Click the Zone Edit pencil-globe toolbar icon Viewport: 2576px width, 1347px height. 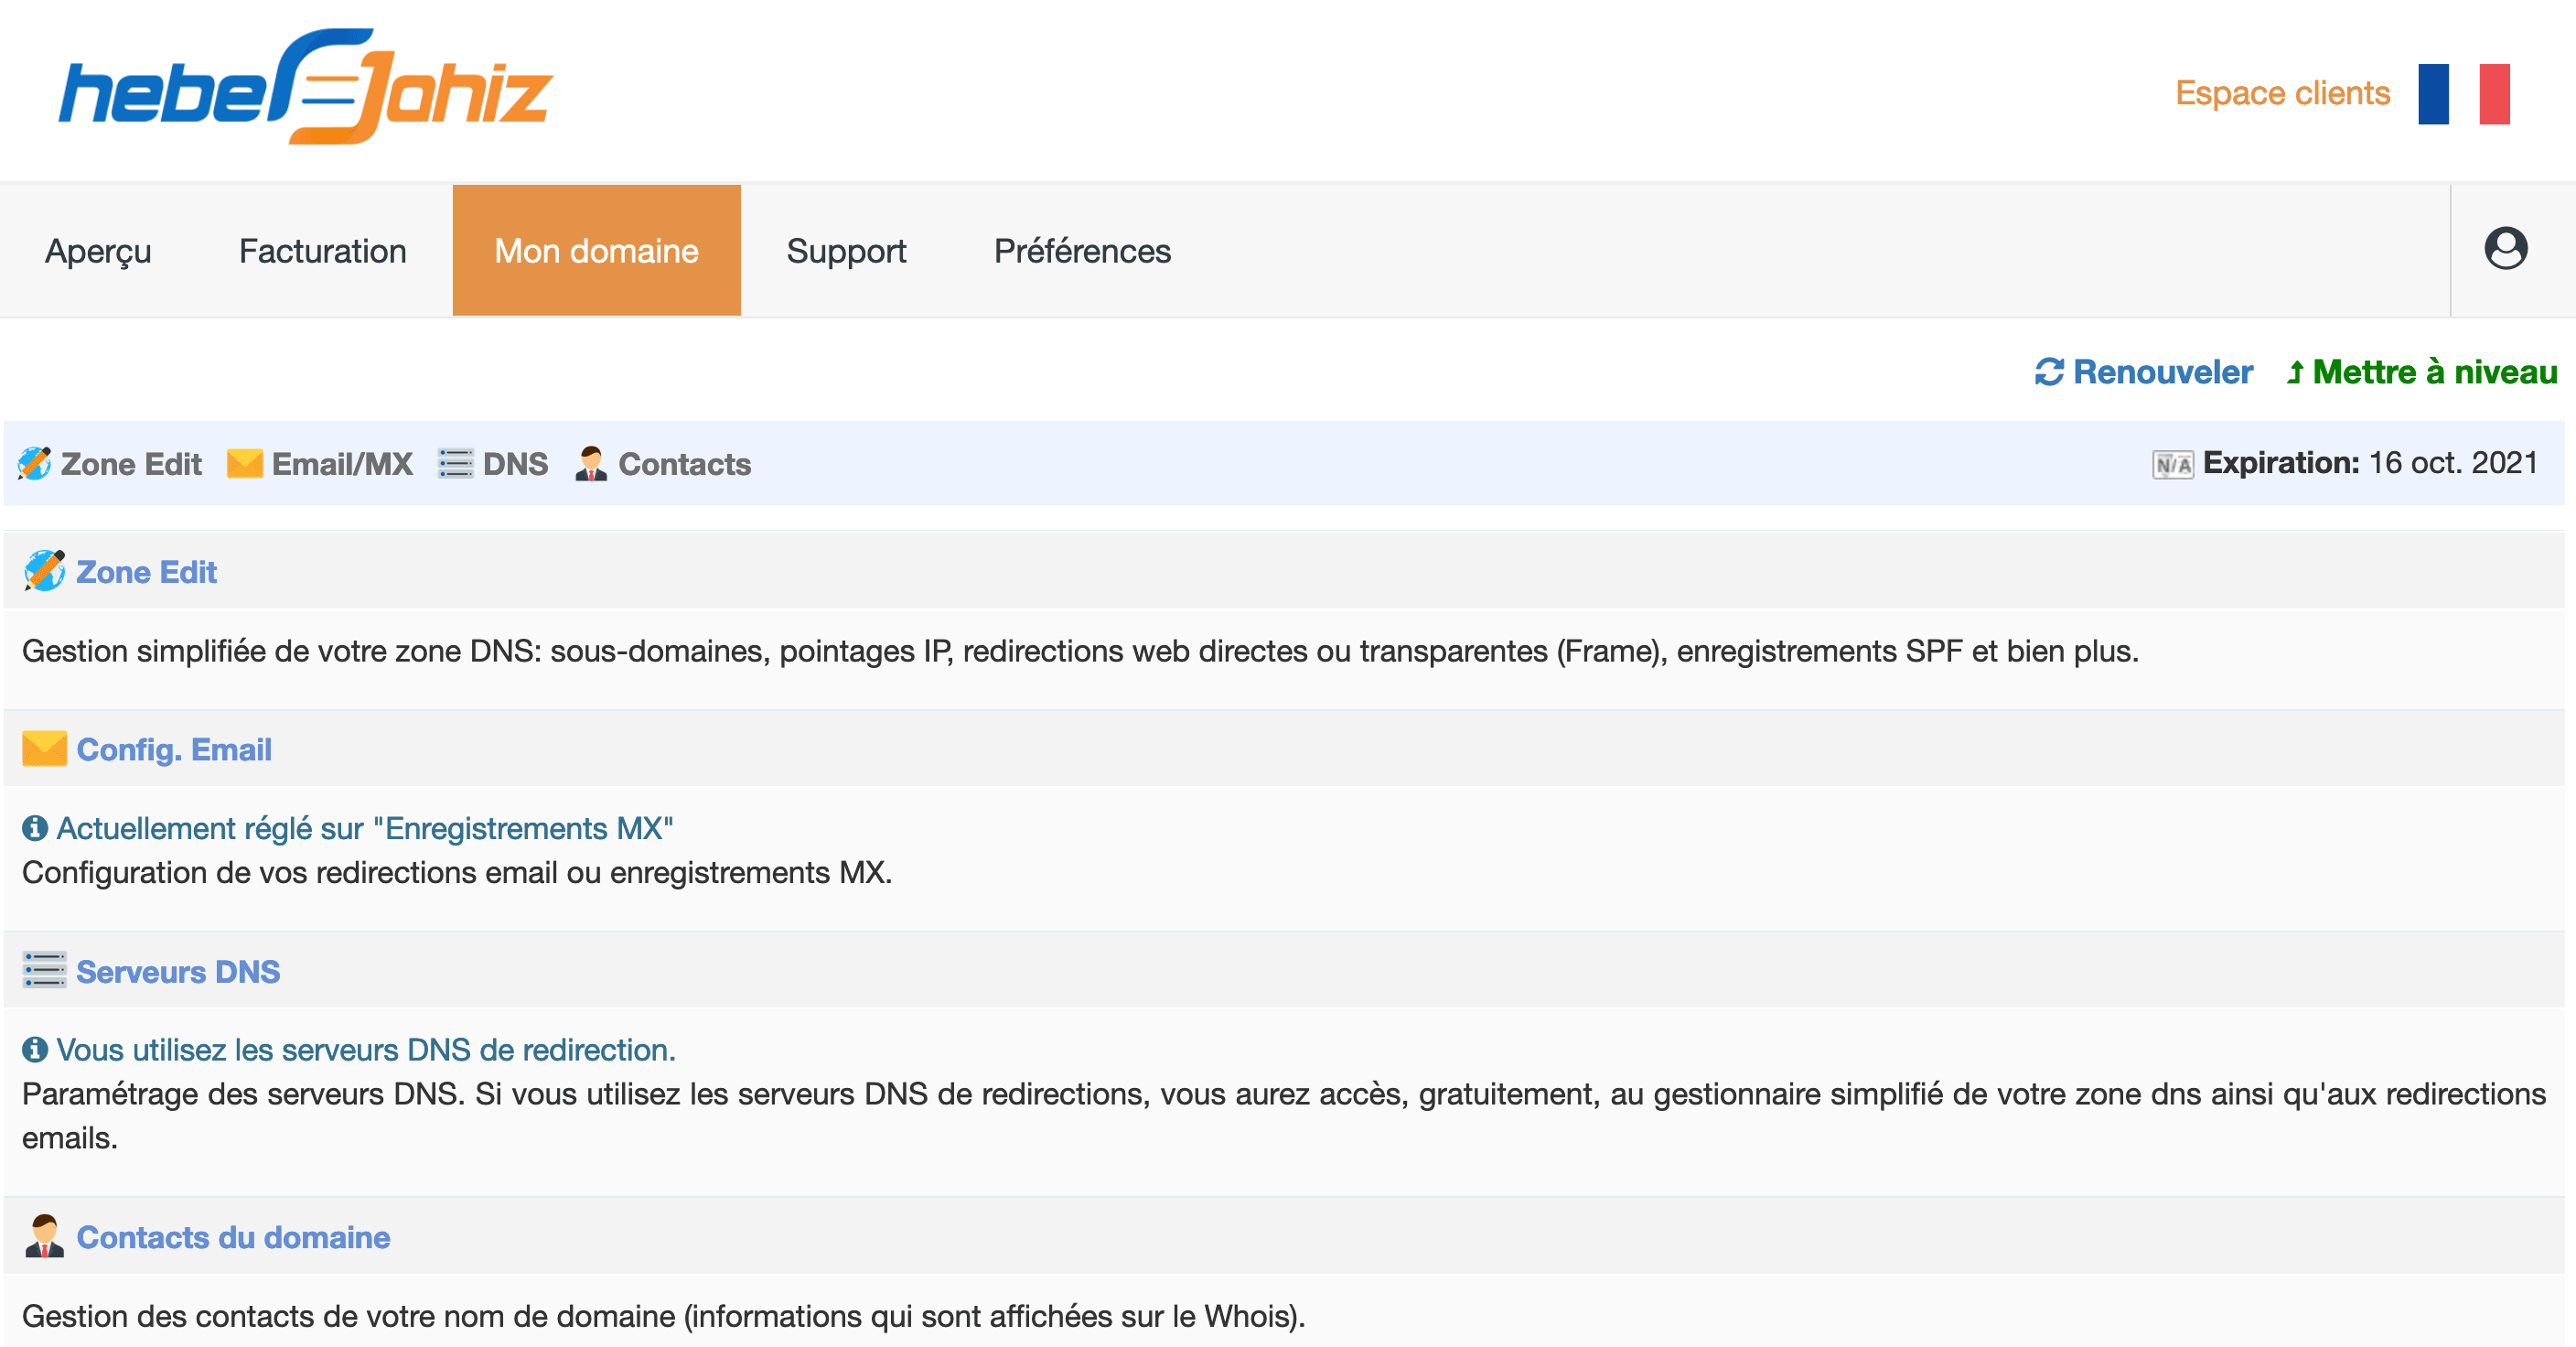pos(34,463)
